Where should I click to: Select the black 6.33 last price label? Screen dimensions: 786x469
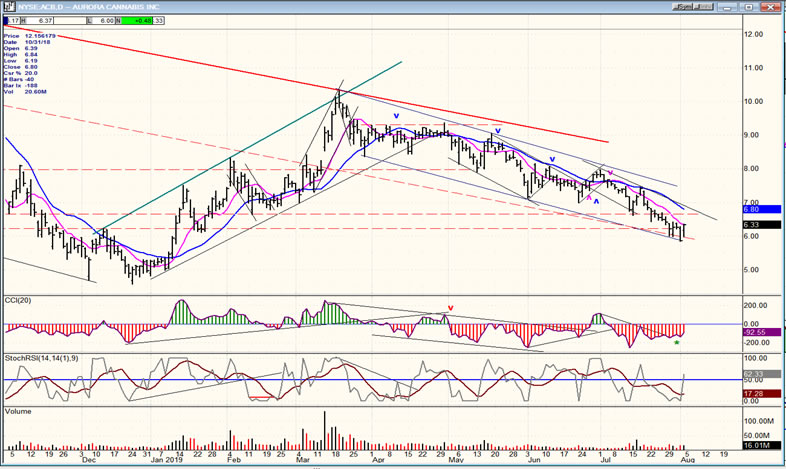click(754, 226)
